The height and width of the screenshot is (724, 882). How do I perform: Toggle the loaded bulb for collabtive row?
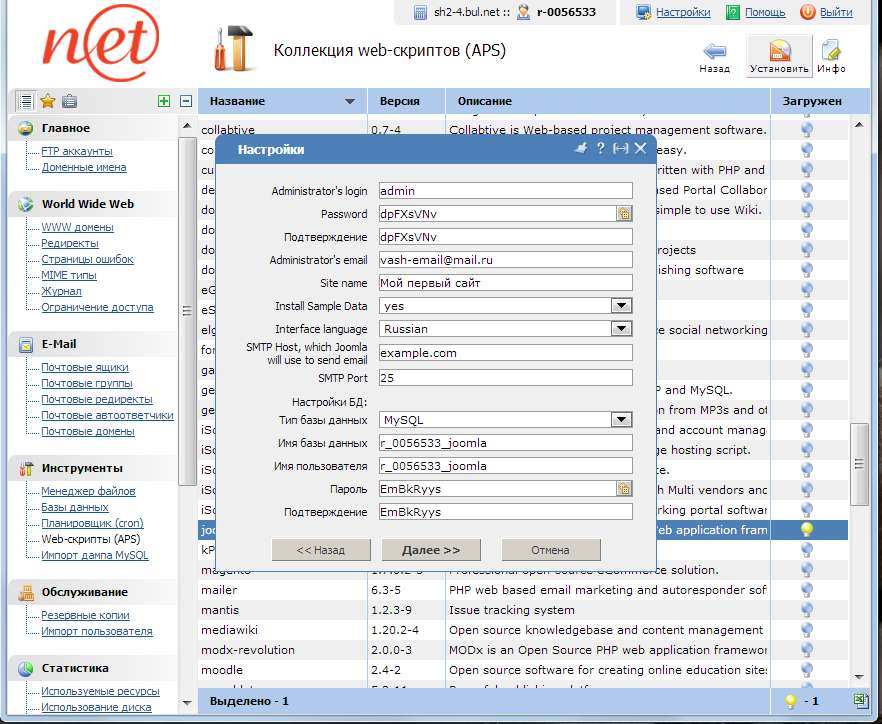(806, 130)
